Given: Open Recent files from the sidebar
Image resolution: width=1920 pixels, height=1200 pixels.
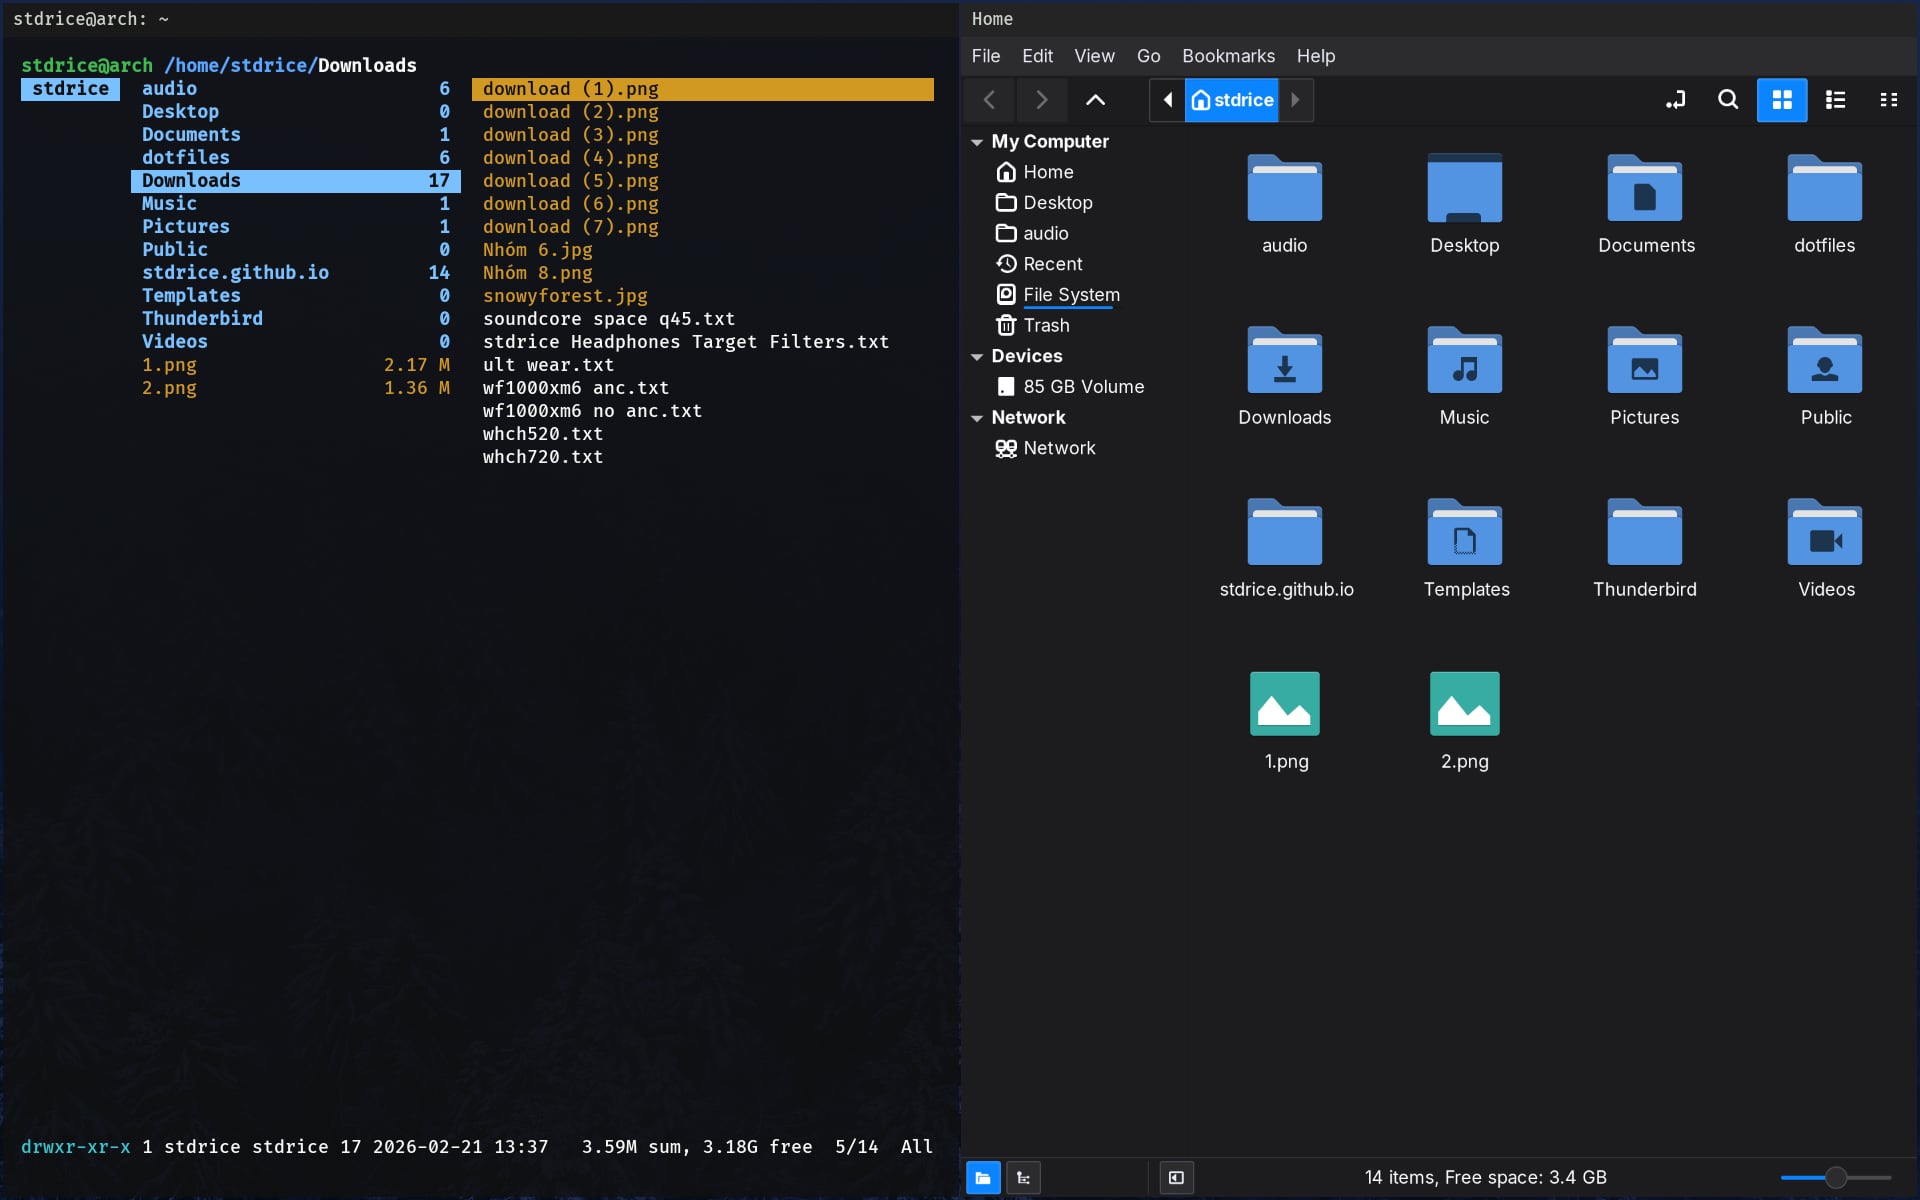Looking at the screenshot, I should [x=1052, y=263].
